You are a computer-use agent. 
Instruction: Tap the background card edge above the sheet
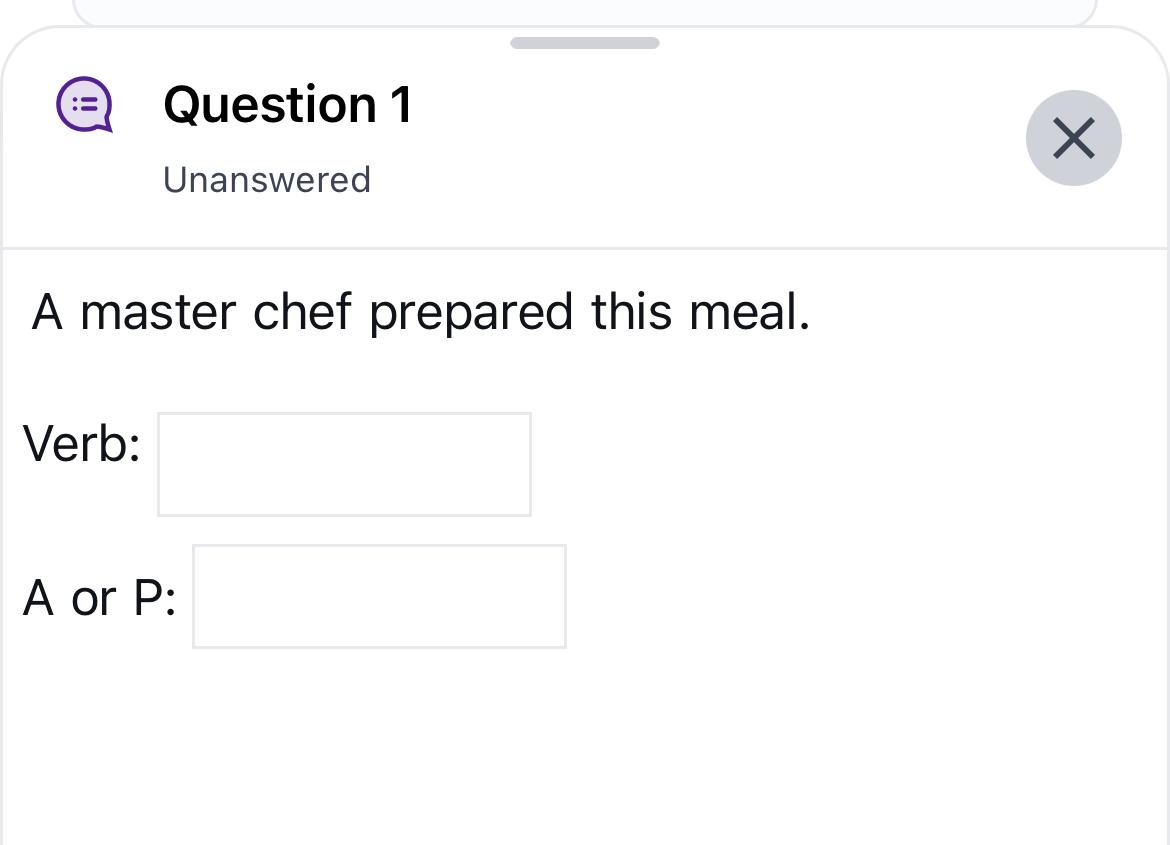(584, 10)
